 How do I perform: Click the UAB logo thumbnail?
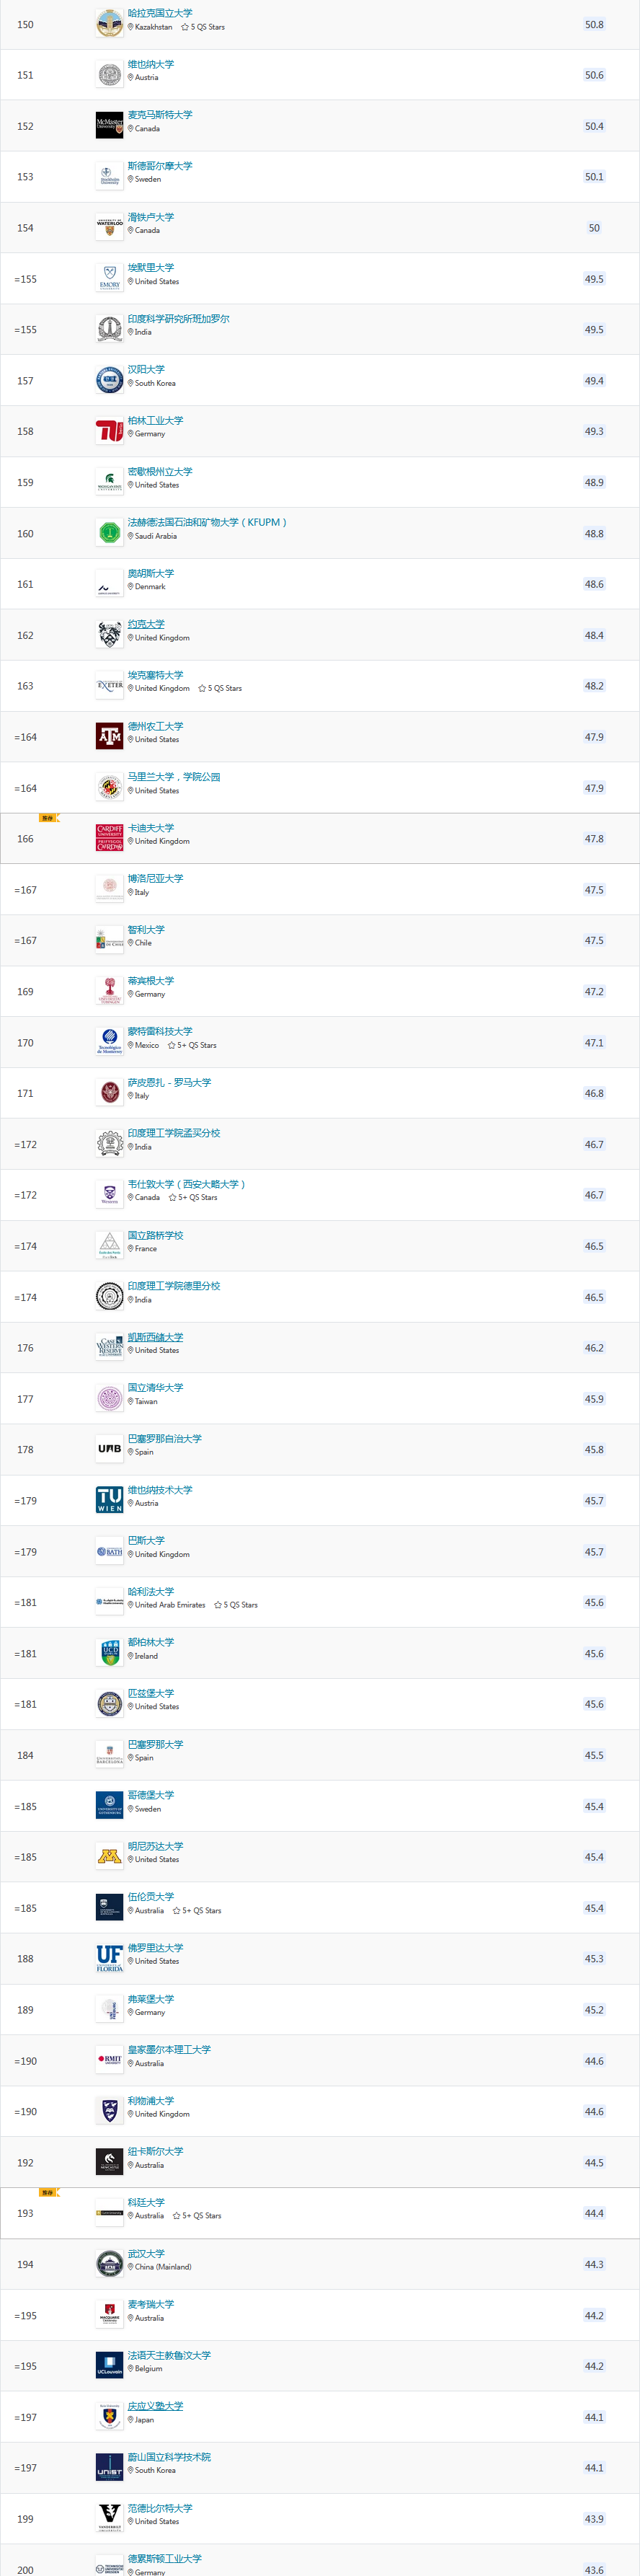(109, 1449)
